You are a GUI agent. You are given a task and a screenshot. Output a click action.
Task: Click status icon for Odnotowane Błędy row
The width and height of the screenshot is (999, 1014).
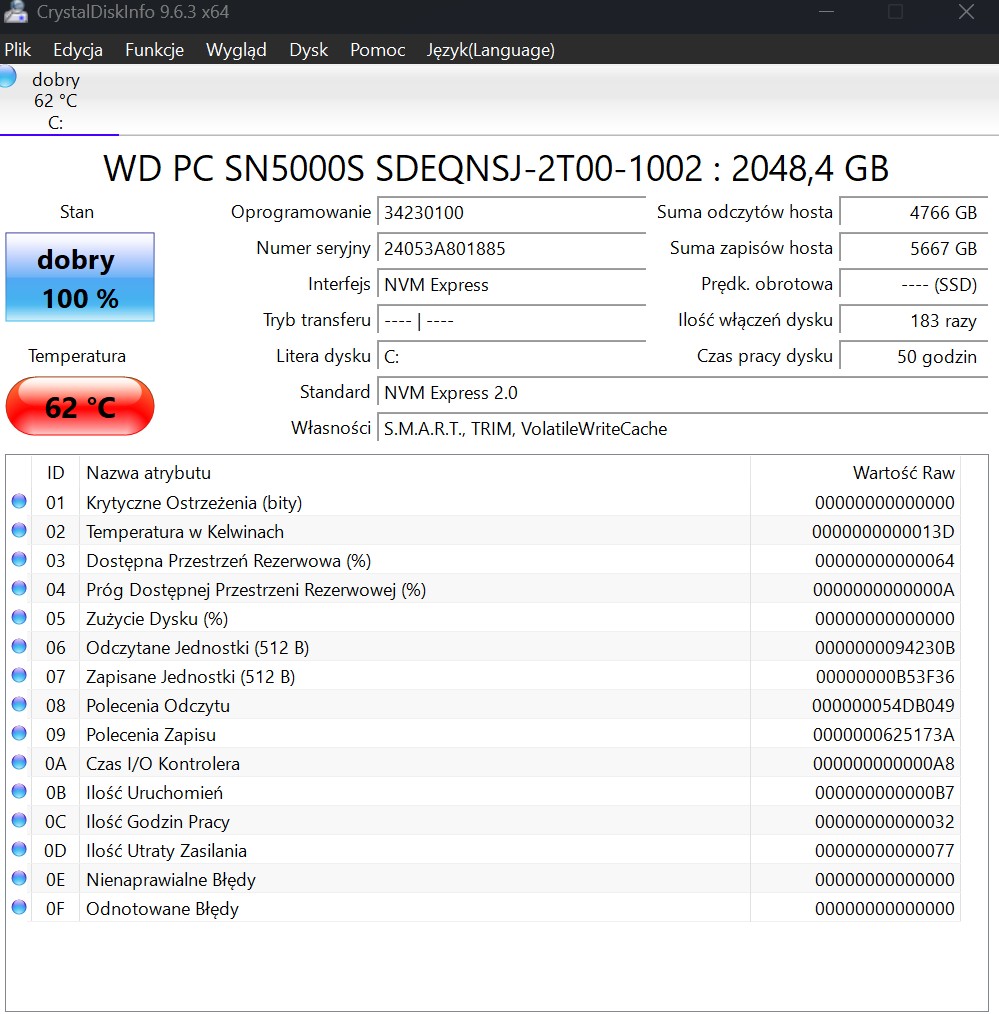(x=19, y=908)
